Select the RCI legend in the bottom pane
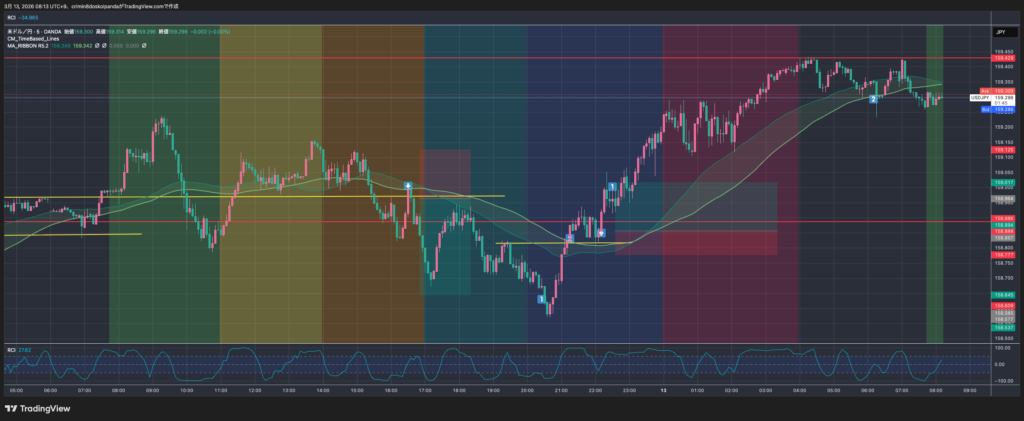Screen dimensions: 1024x421 12,349
